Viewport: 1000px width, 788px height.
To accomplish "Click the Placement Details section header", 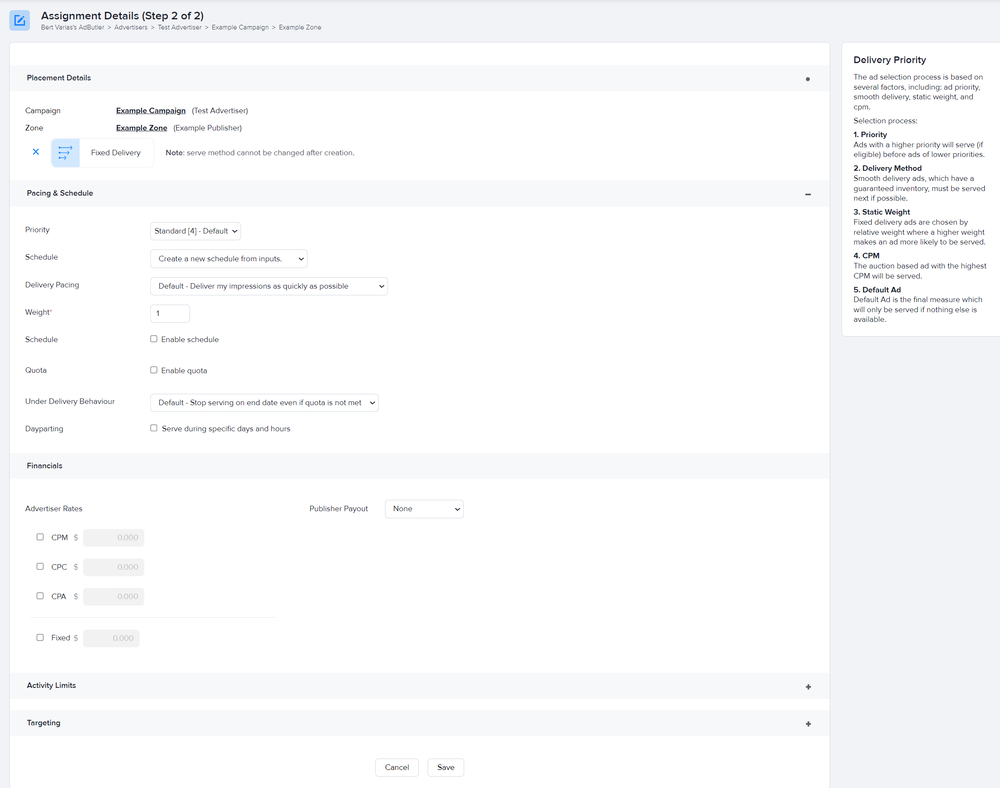I will tap(420, 78).
